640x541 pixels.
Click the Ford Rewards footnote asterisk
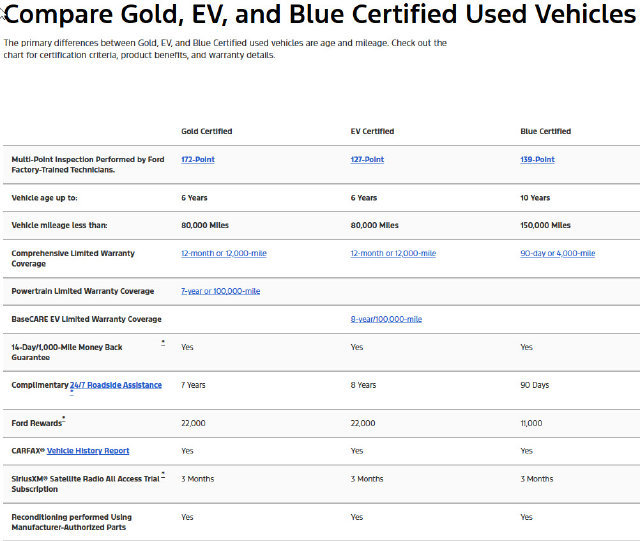64,418
